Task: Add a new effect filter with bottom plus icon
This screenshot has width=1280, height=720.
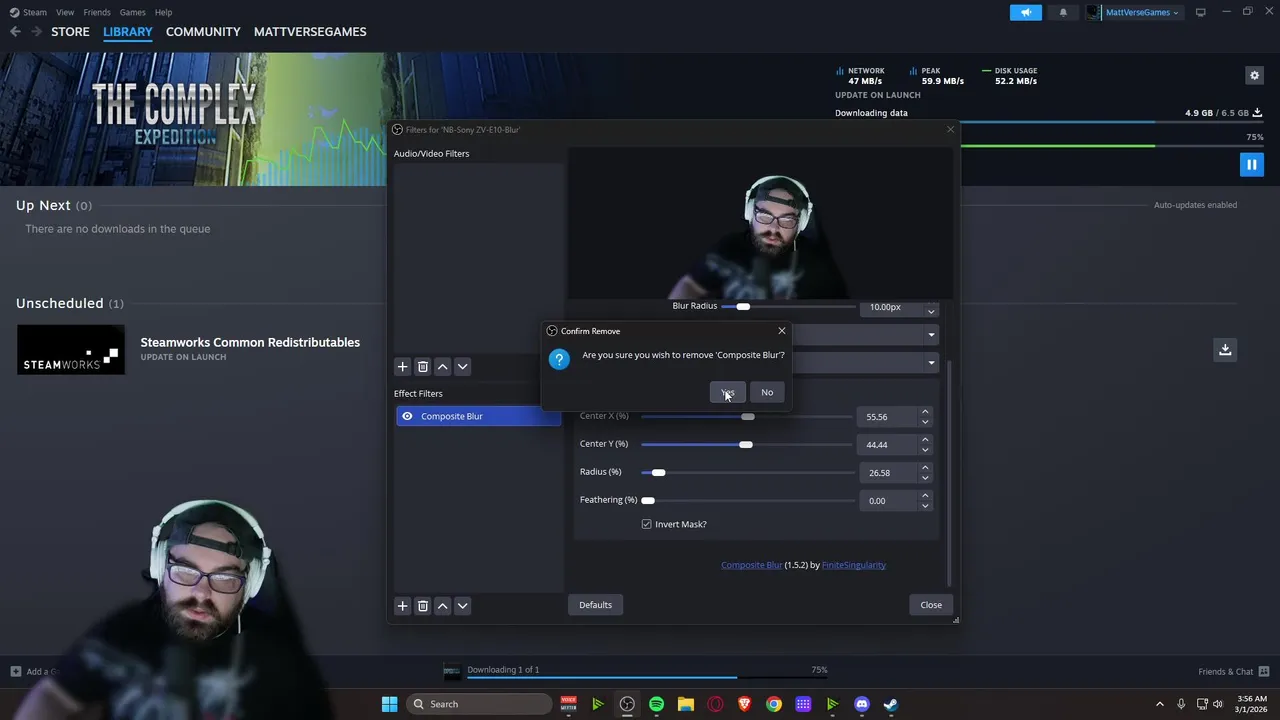Action: click(x=402, y=605)
